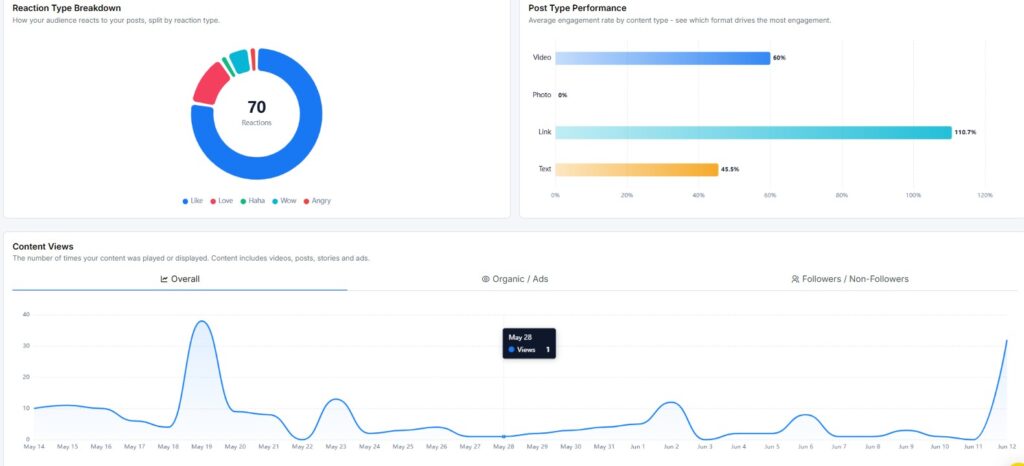Screen dimensions: 1024x466
Task: Click the Jun 6 axis label
Action: [805, 447]
